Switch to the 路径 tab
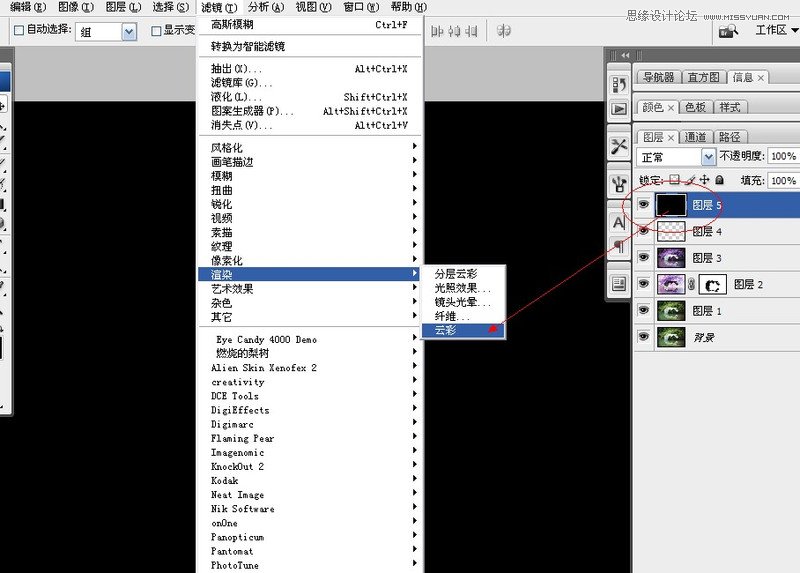Screen dimensions: 800x573 [x=730, y=137]
